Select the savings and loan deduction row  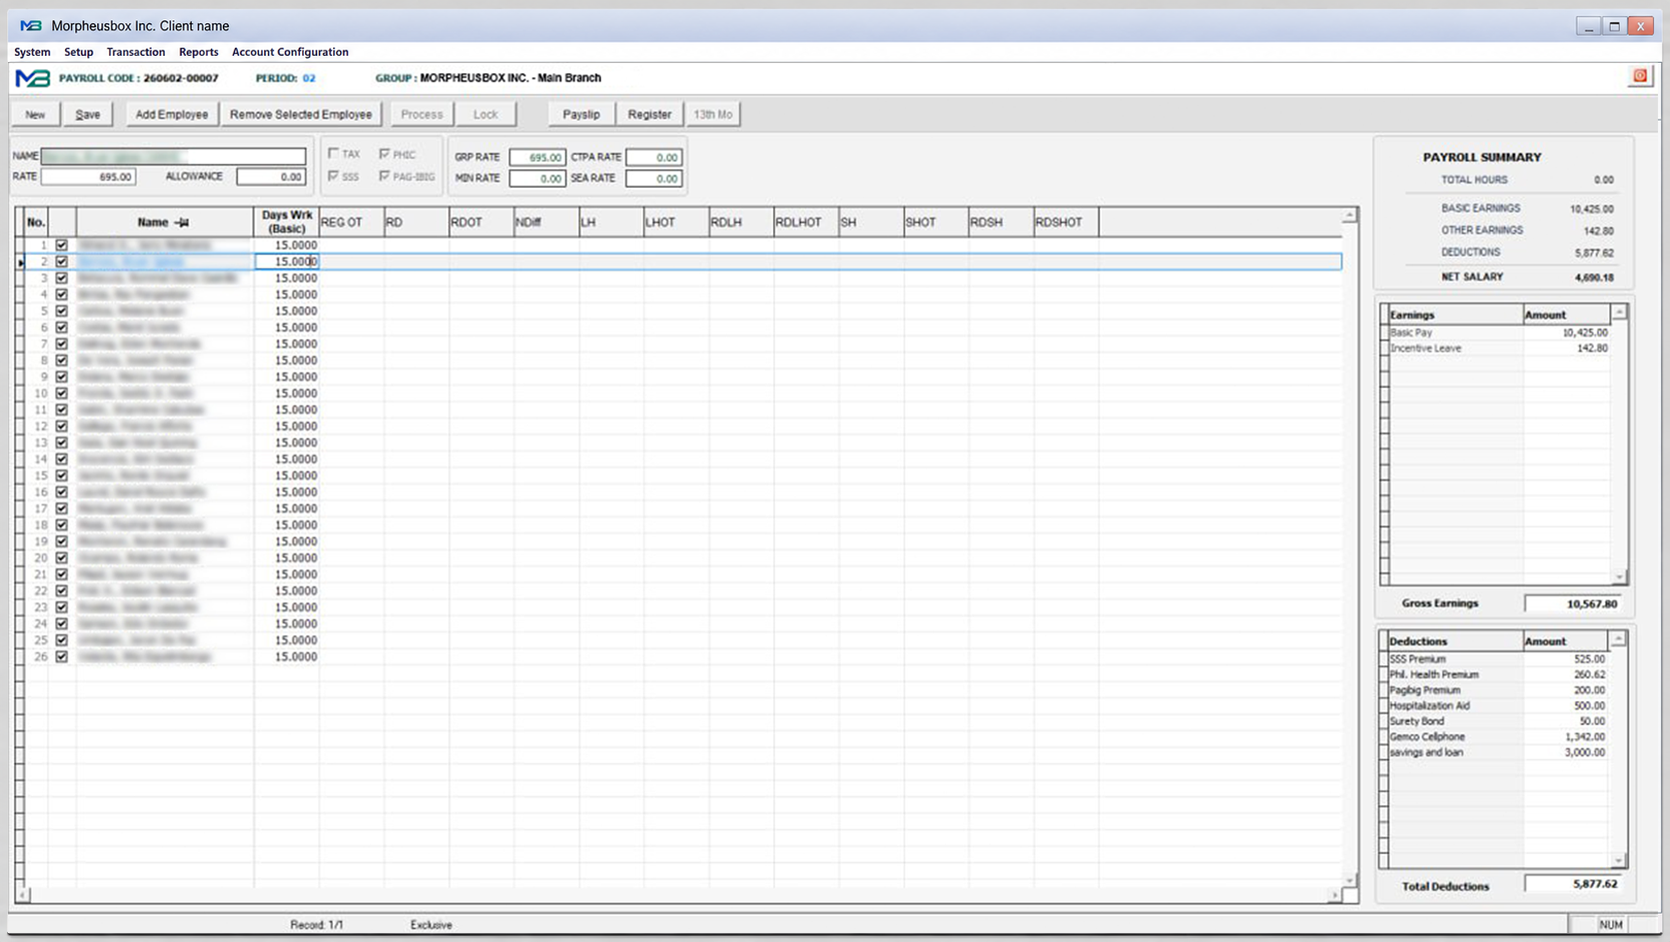click(x=1498, y=752)
